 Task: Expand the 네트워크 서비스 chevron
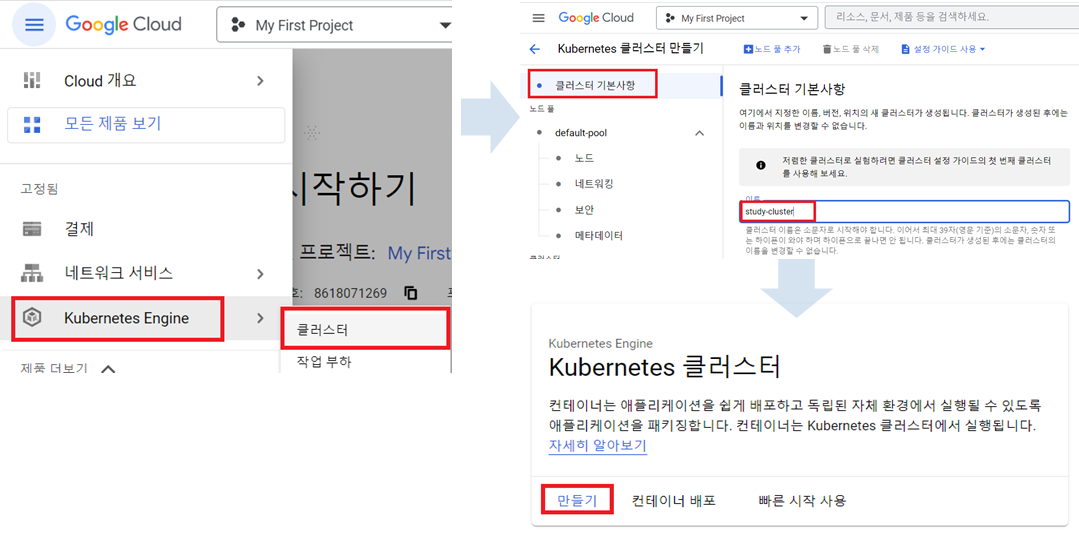[260, 274]
